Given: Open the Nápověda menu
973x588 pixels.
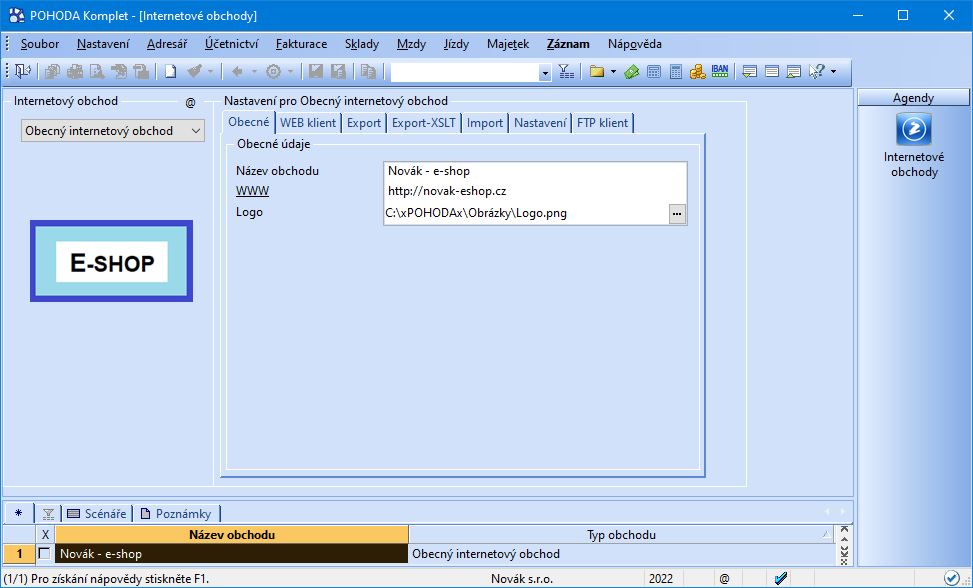Looking at the screenshot, I should [635, 44].
